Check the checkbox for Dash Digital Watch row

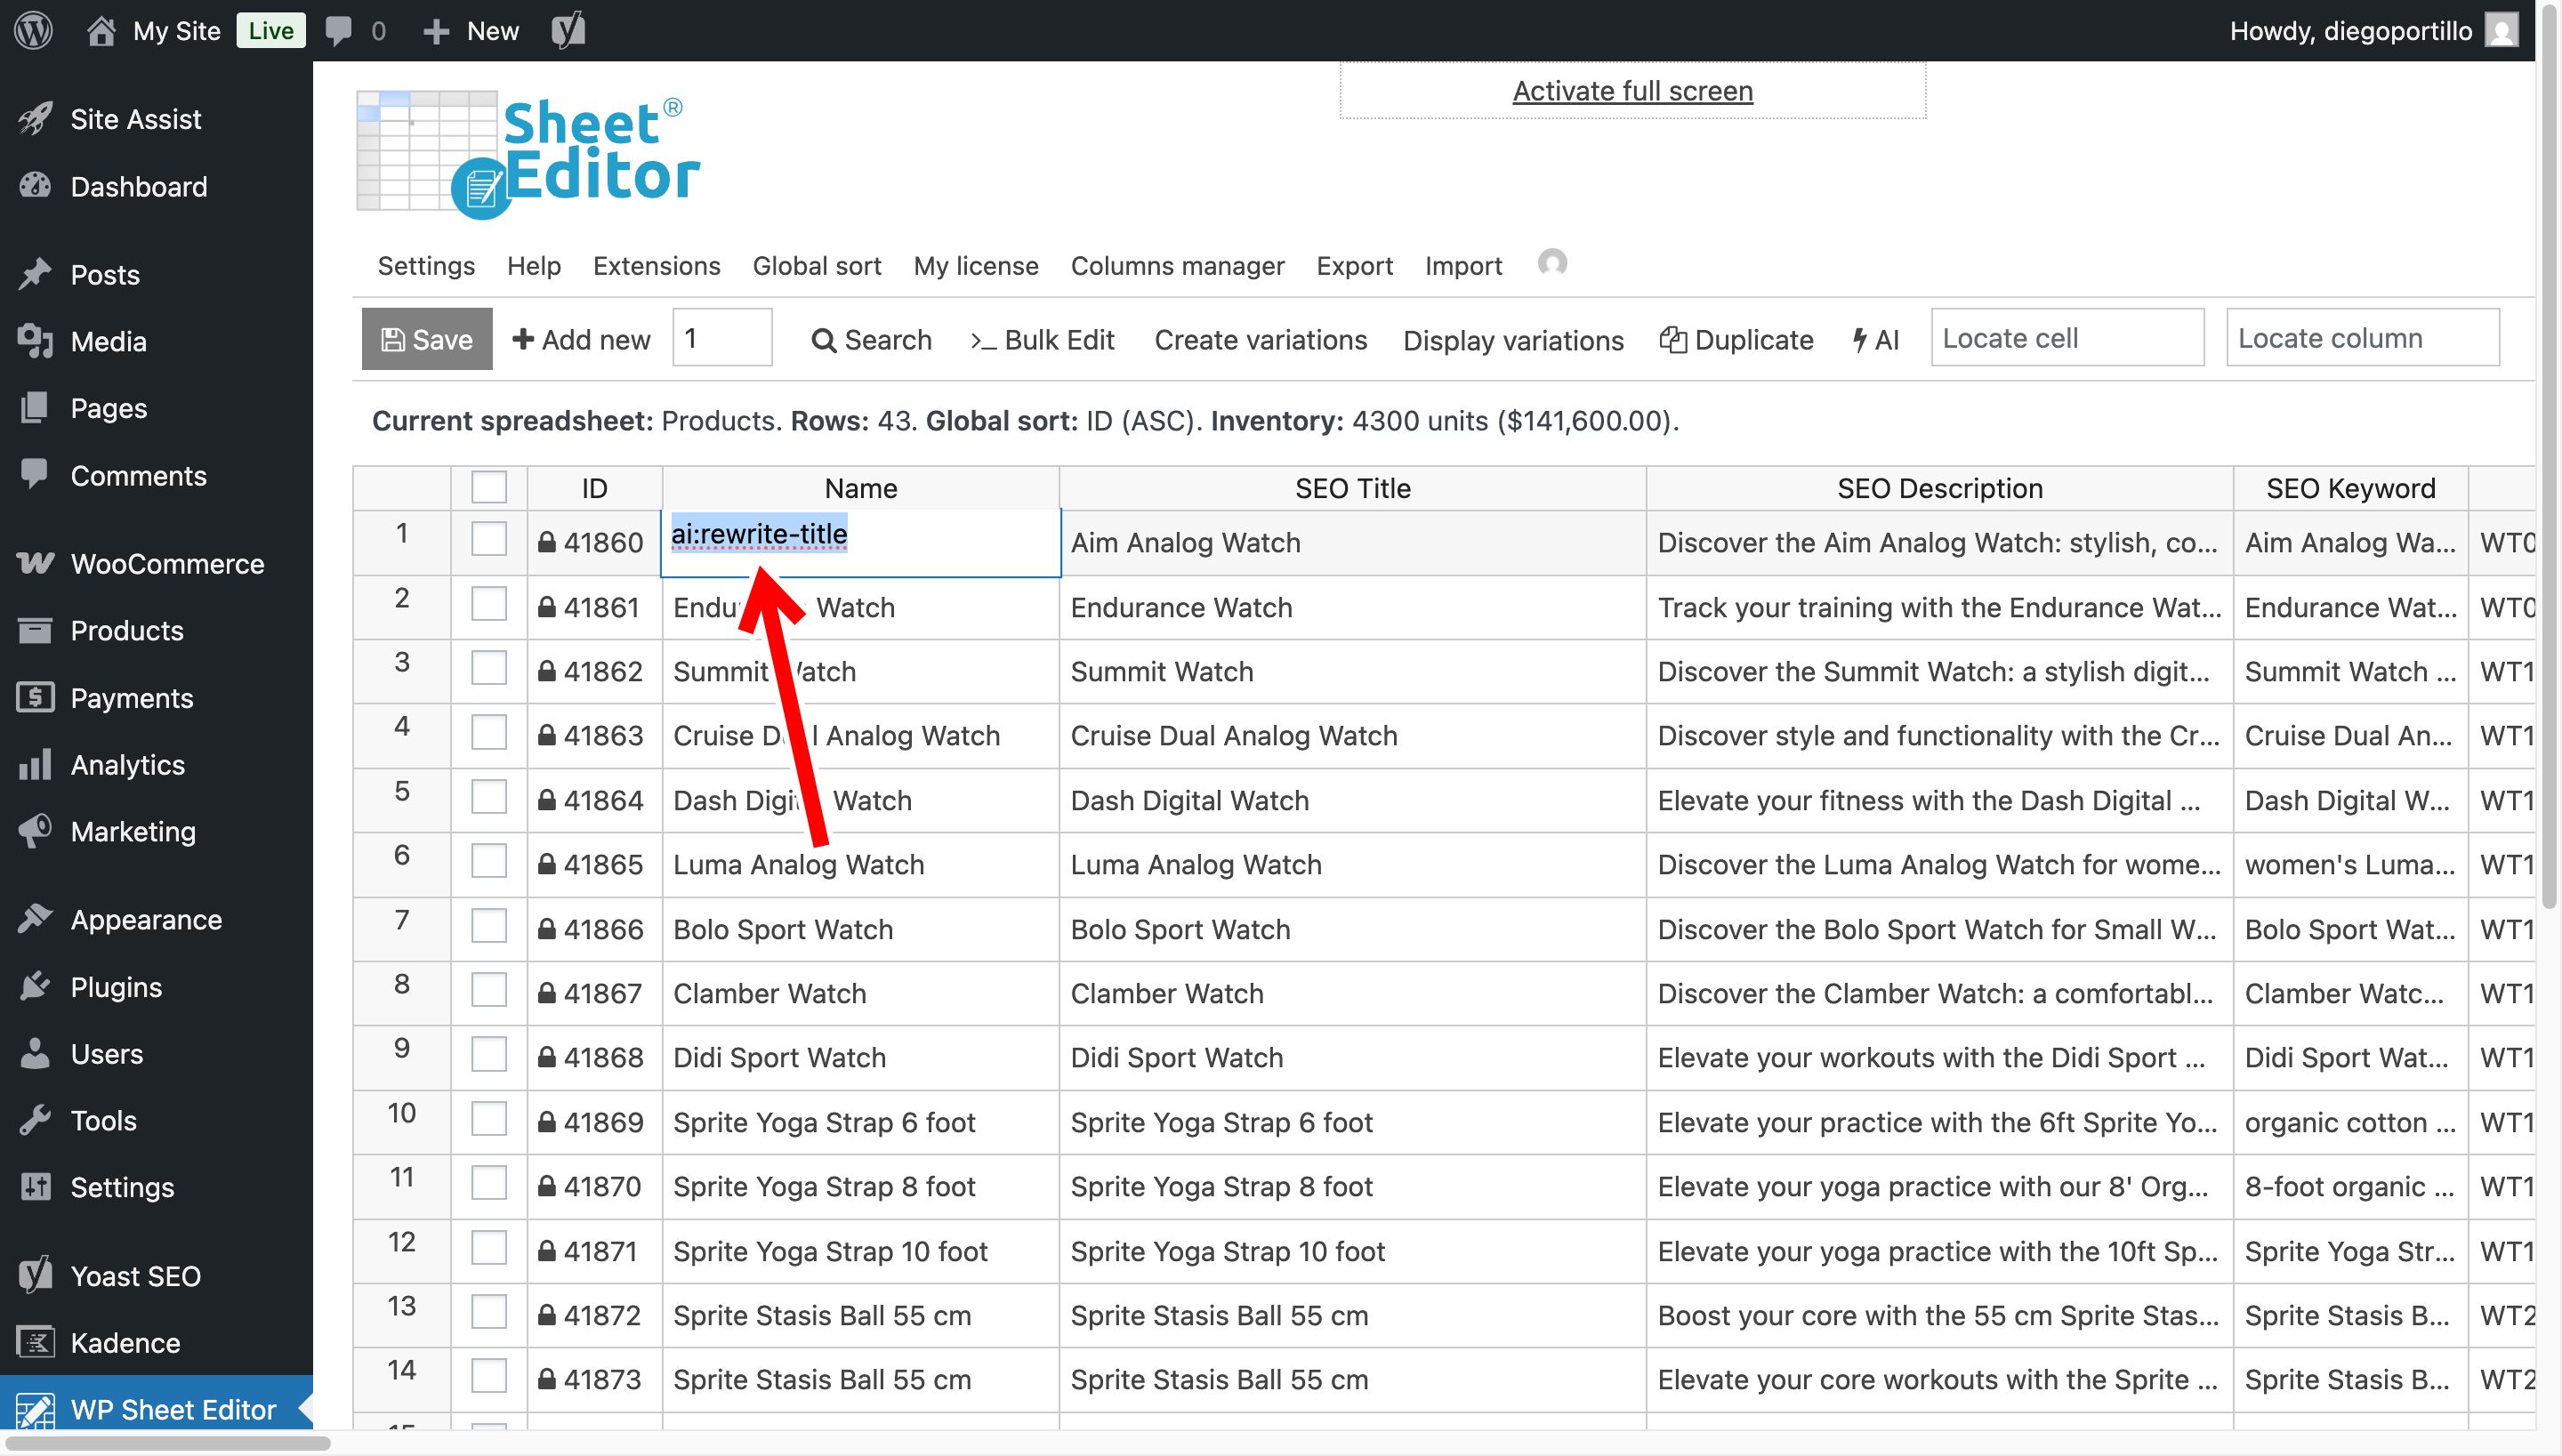489,797
